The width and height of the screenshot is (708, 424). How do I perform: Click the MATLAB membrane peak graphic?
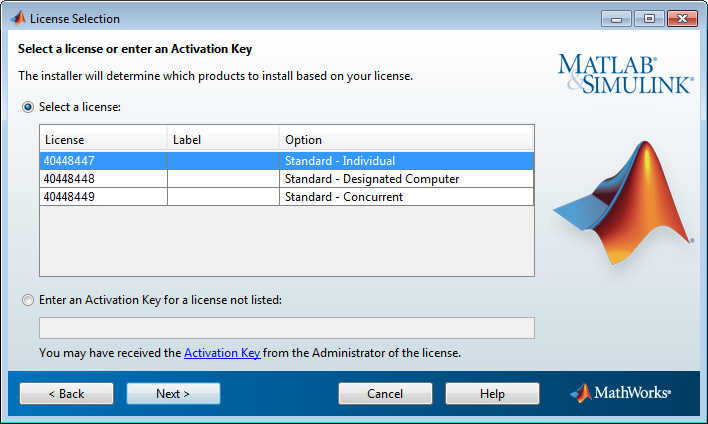pyautogui.click(x=624, y=203)
